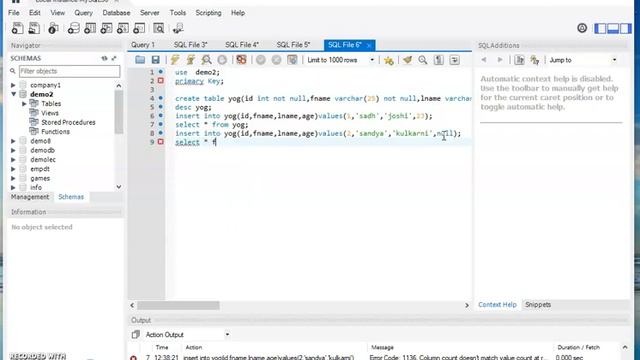Open the Scripting menu
Image resolution: width=640 pixels, height=360 pixels.
tap(208, 13)
